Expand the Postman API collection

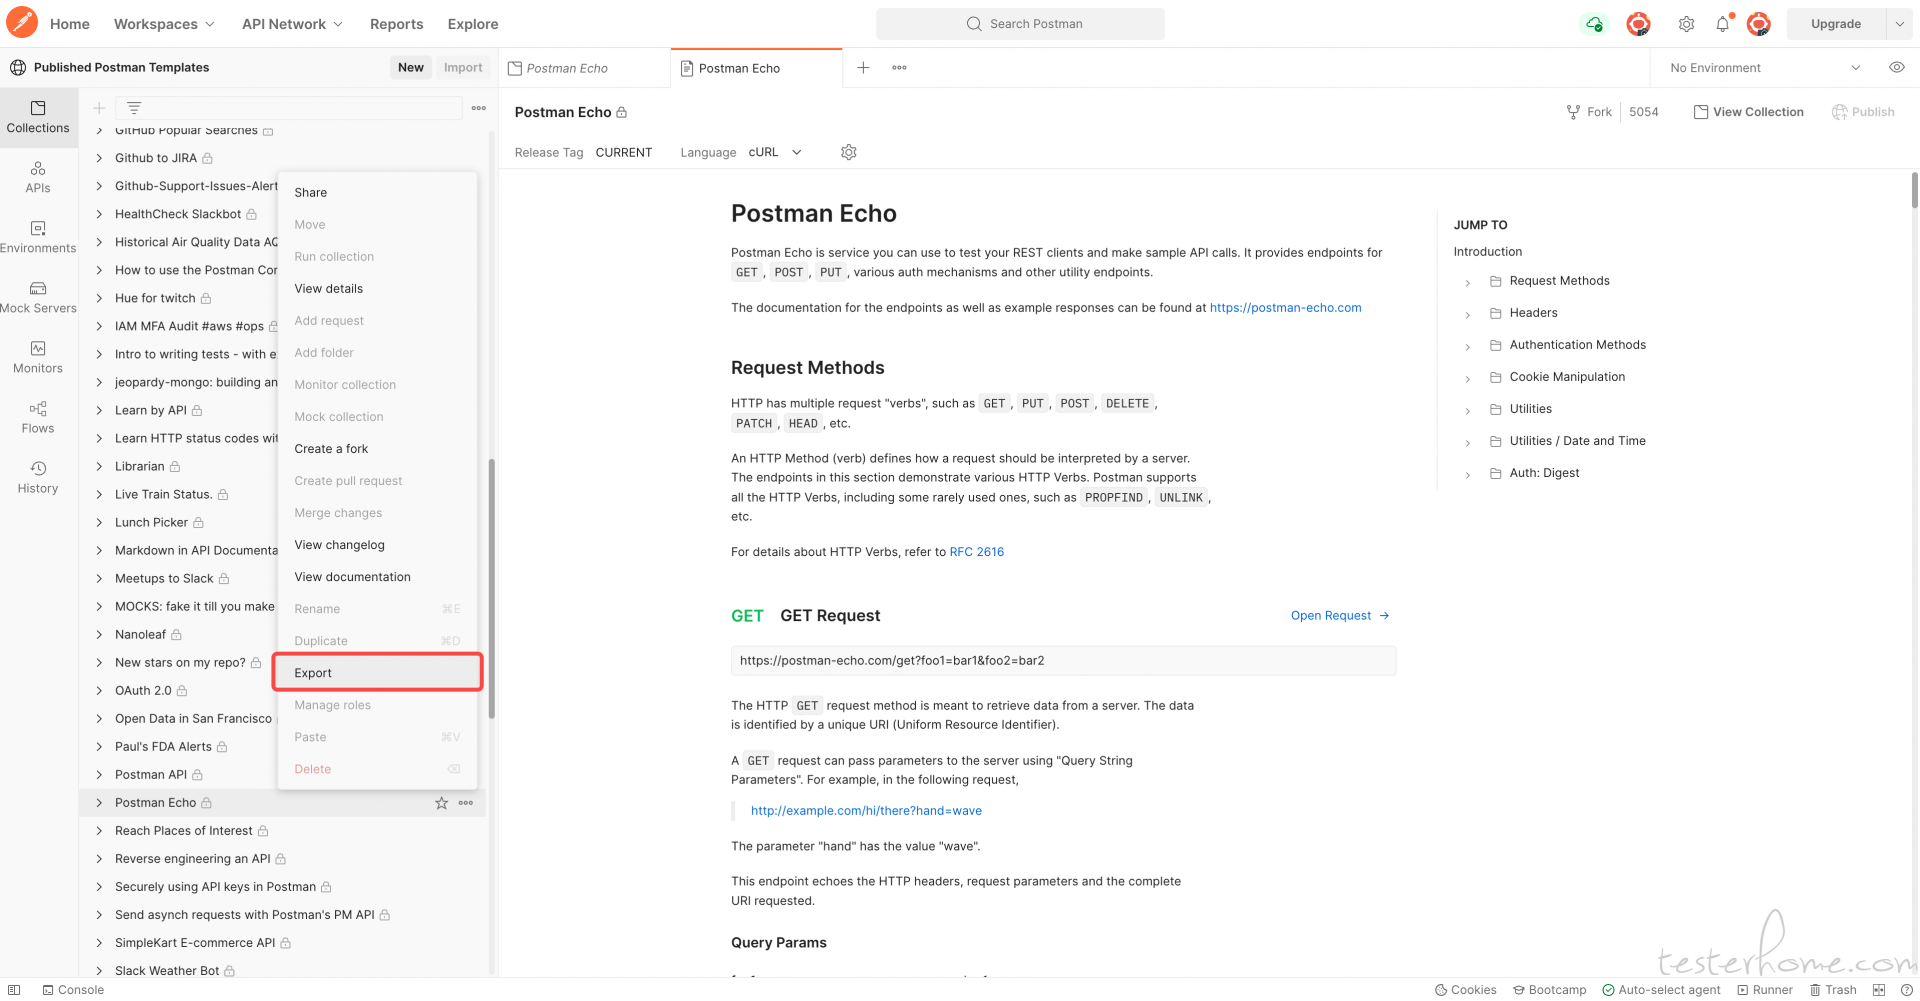pos(99,775)
